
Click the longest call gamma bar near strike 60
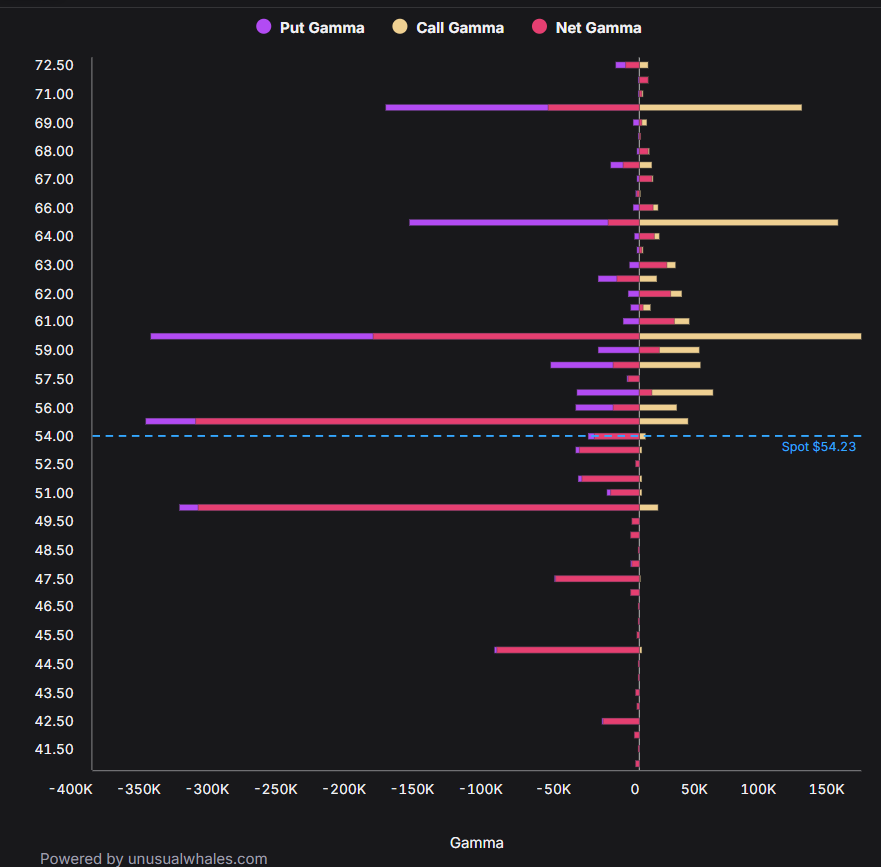(x=750, y=336)
